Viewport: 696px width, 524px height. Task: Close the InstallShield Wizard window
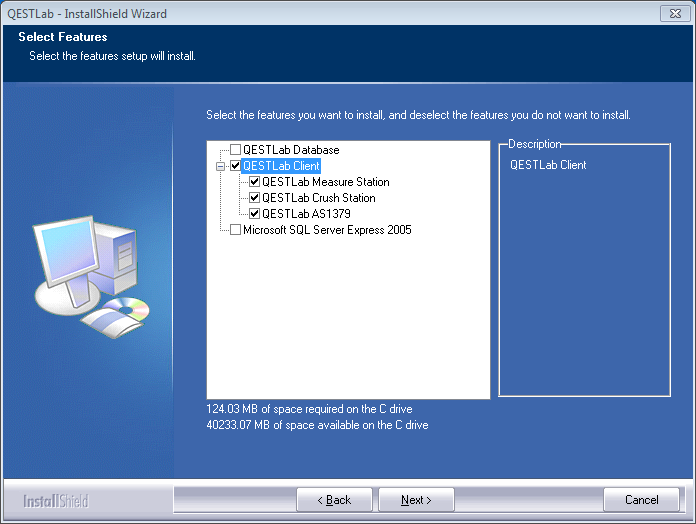click(x=673, y=13)
